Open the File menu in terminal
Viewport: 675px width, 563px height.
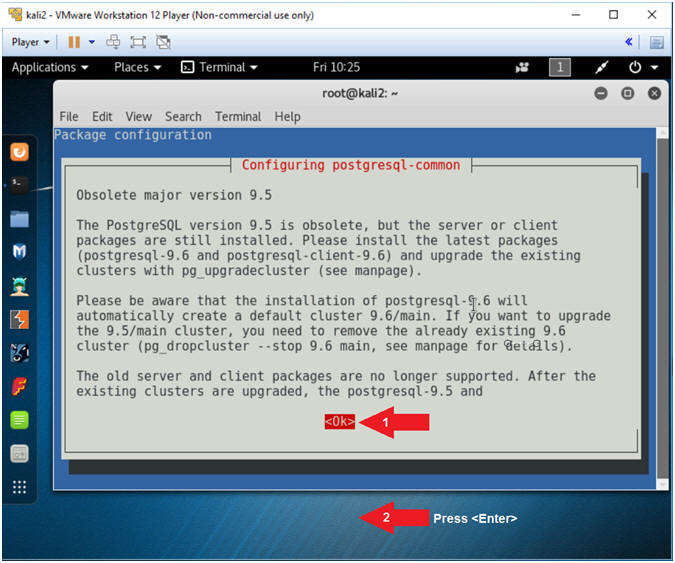pyautogui.click(x=69, y=117)
